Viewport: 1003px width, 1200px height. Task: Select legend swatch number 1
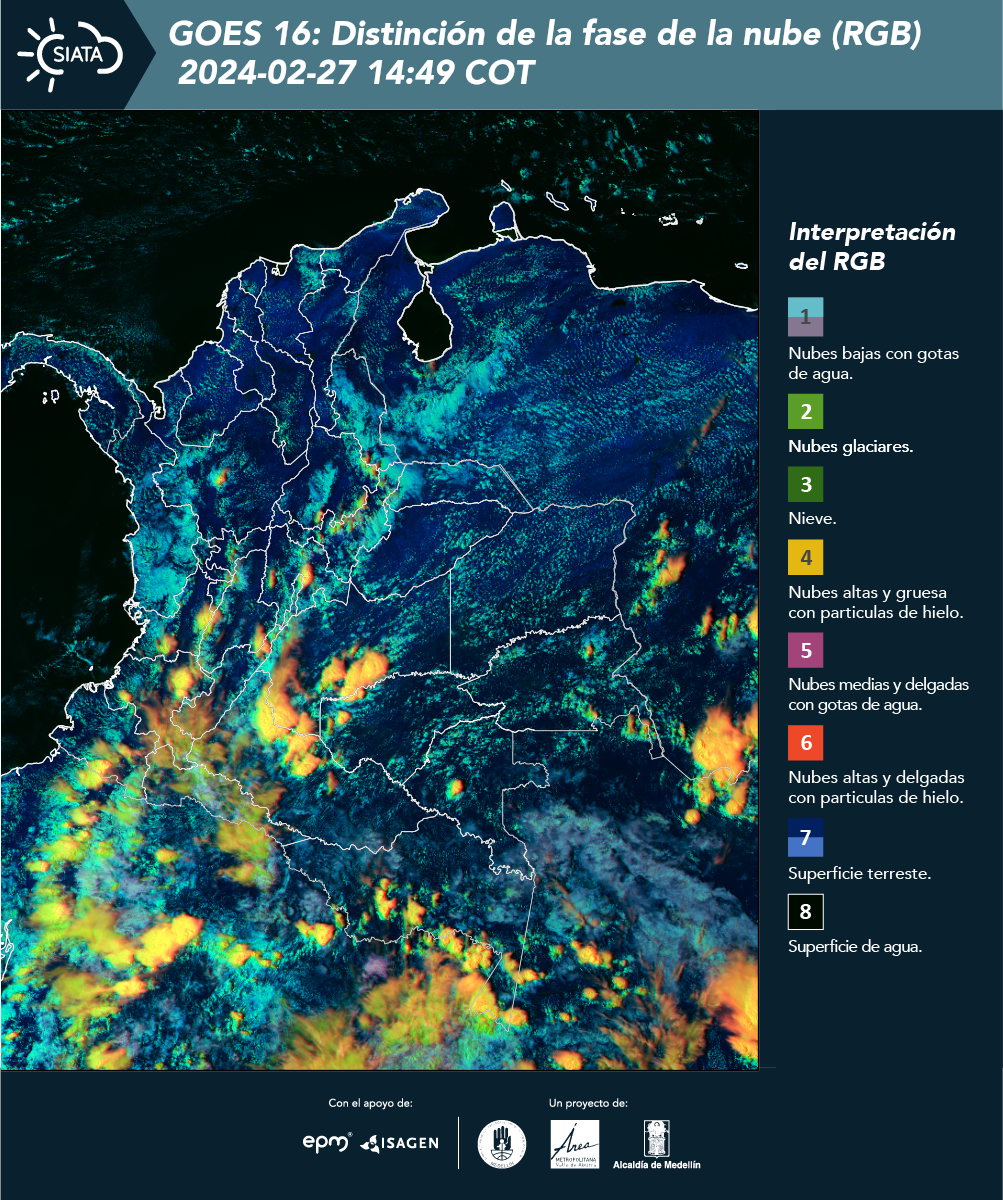click(805, 317)
